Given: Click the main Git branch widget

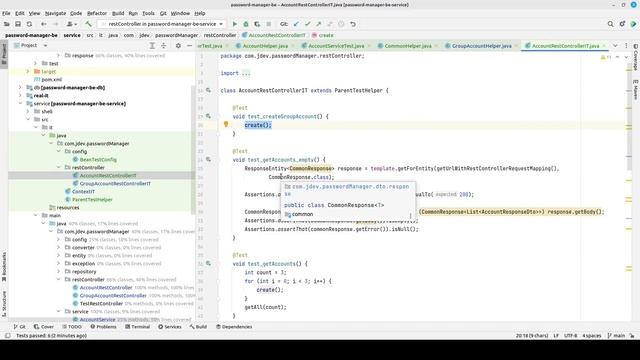Looking at the screenshot, I should coord(616,336).
